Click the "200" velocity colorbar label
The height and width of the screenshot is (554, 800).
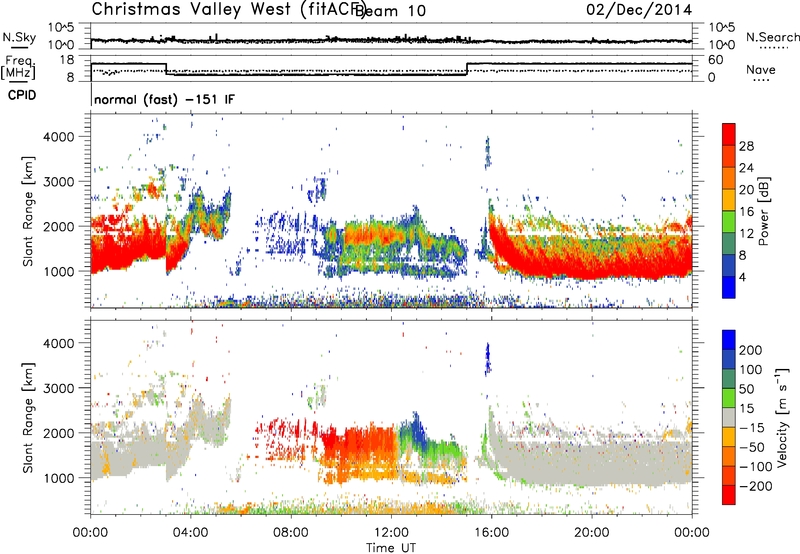751,350
